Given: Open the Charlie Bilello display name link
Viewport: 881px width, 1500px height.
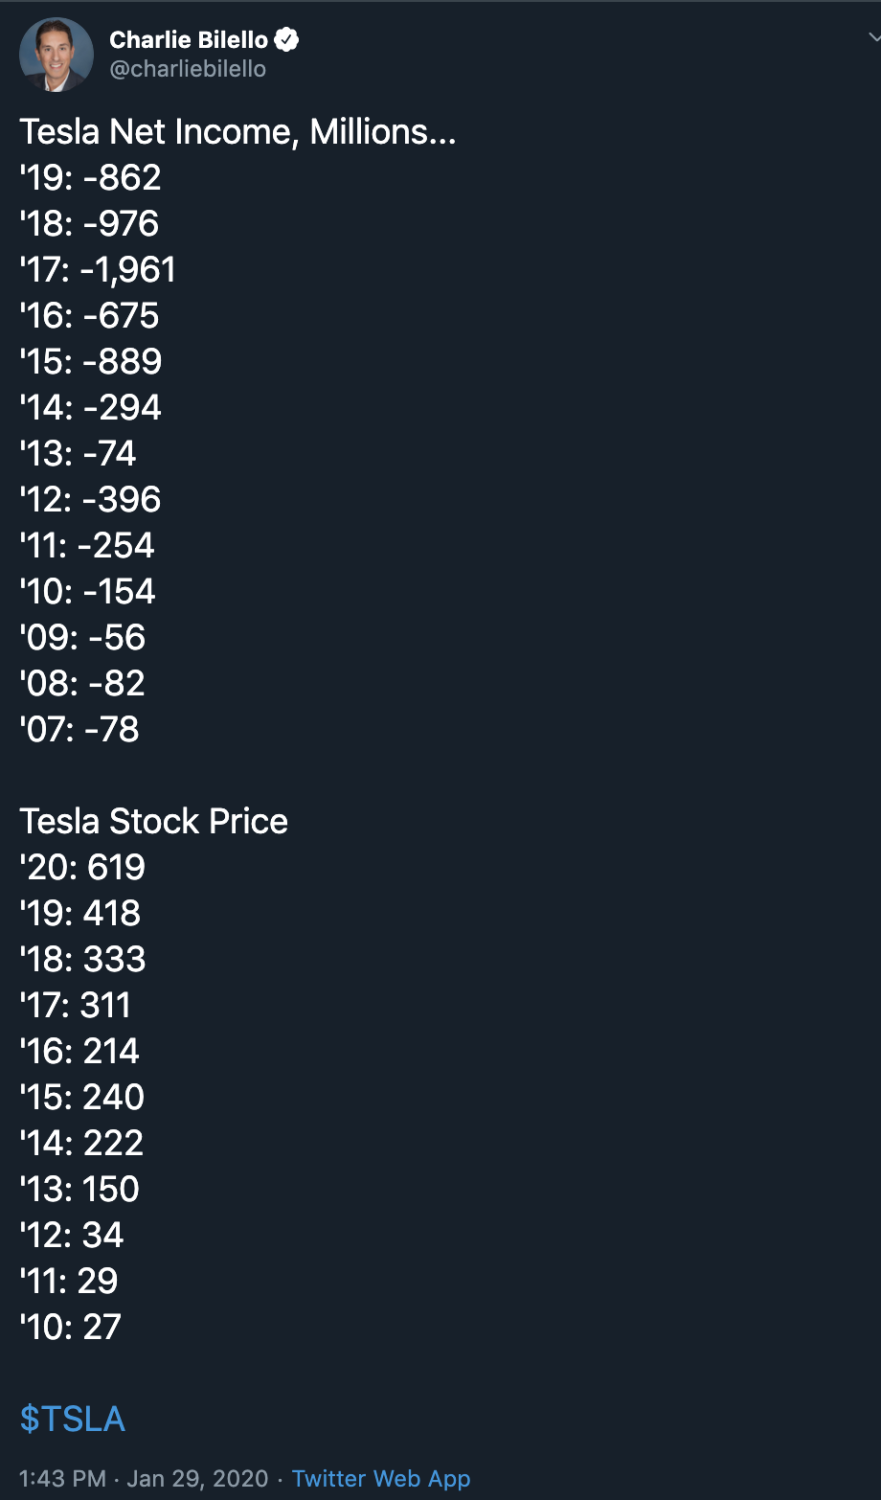Looking at the screenshot, I should point(188,40).
